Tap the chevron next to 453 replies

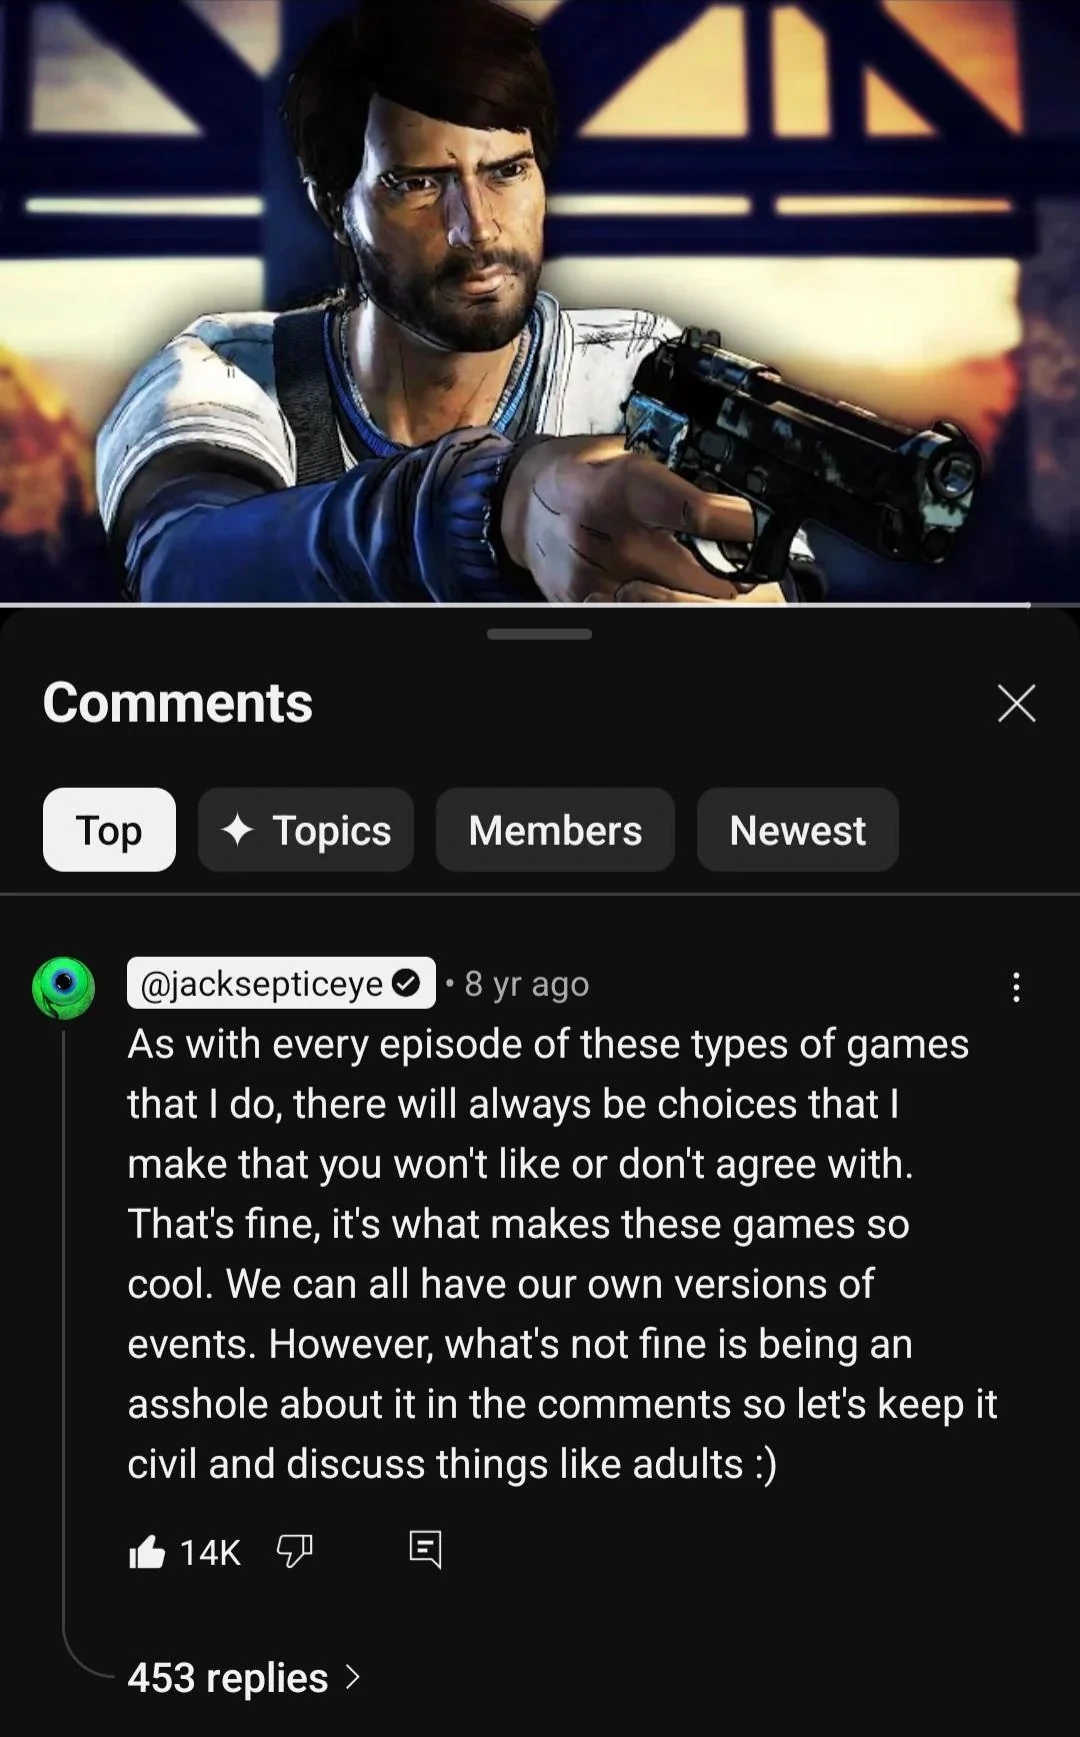352,1677
